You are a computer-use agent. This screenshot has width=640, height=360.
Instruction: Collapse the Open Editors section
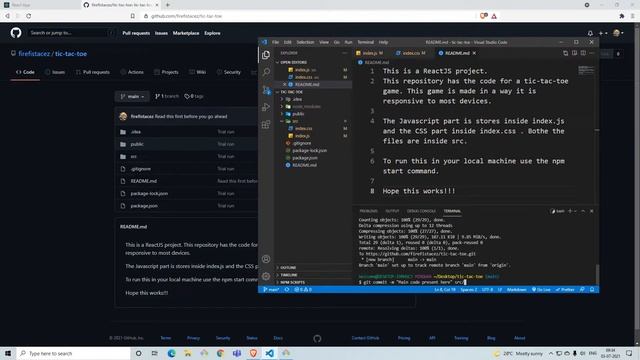tap(293, 62)
